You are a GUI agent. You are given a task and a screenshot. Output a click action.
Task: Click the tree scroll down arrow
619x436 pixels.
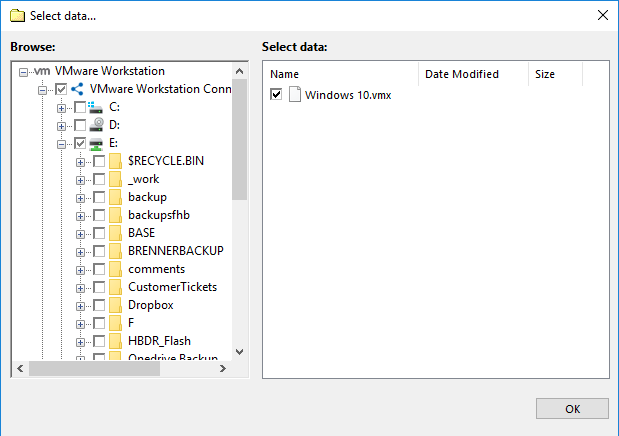239,351
